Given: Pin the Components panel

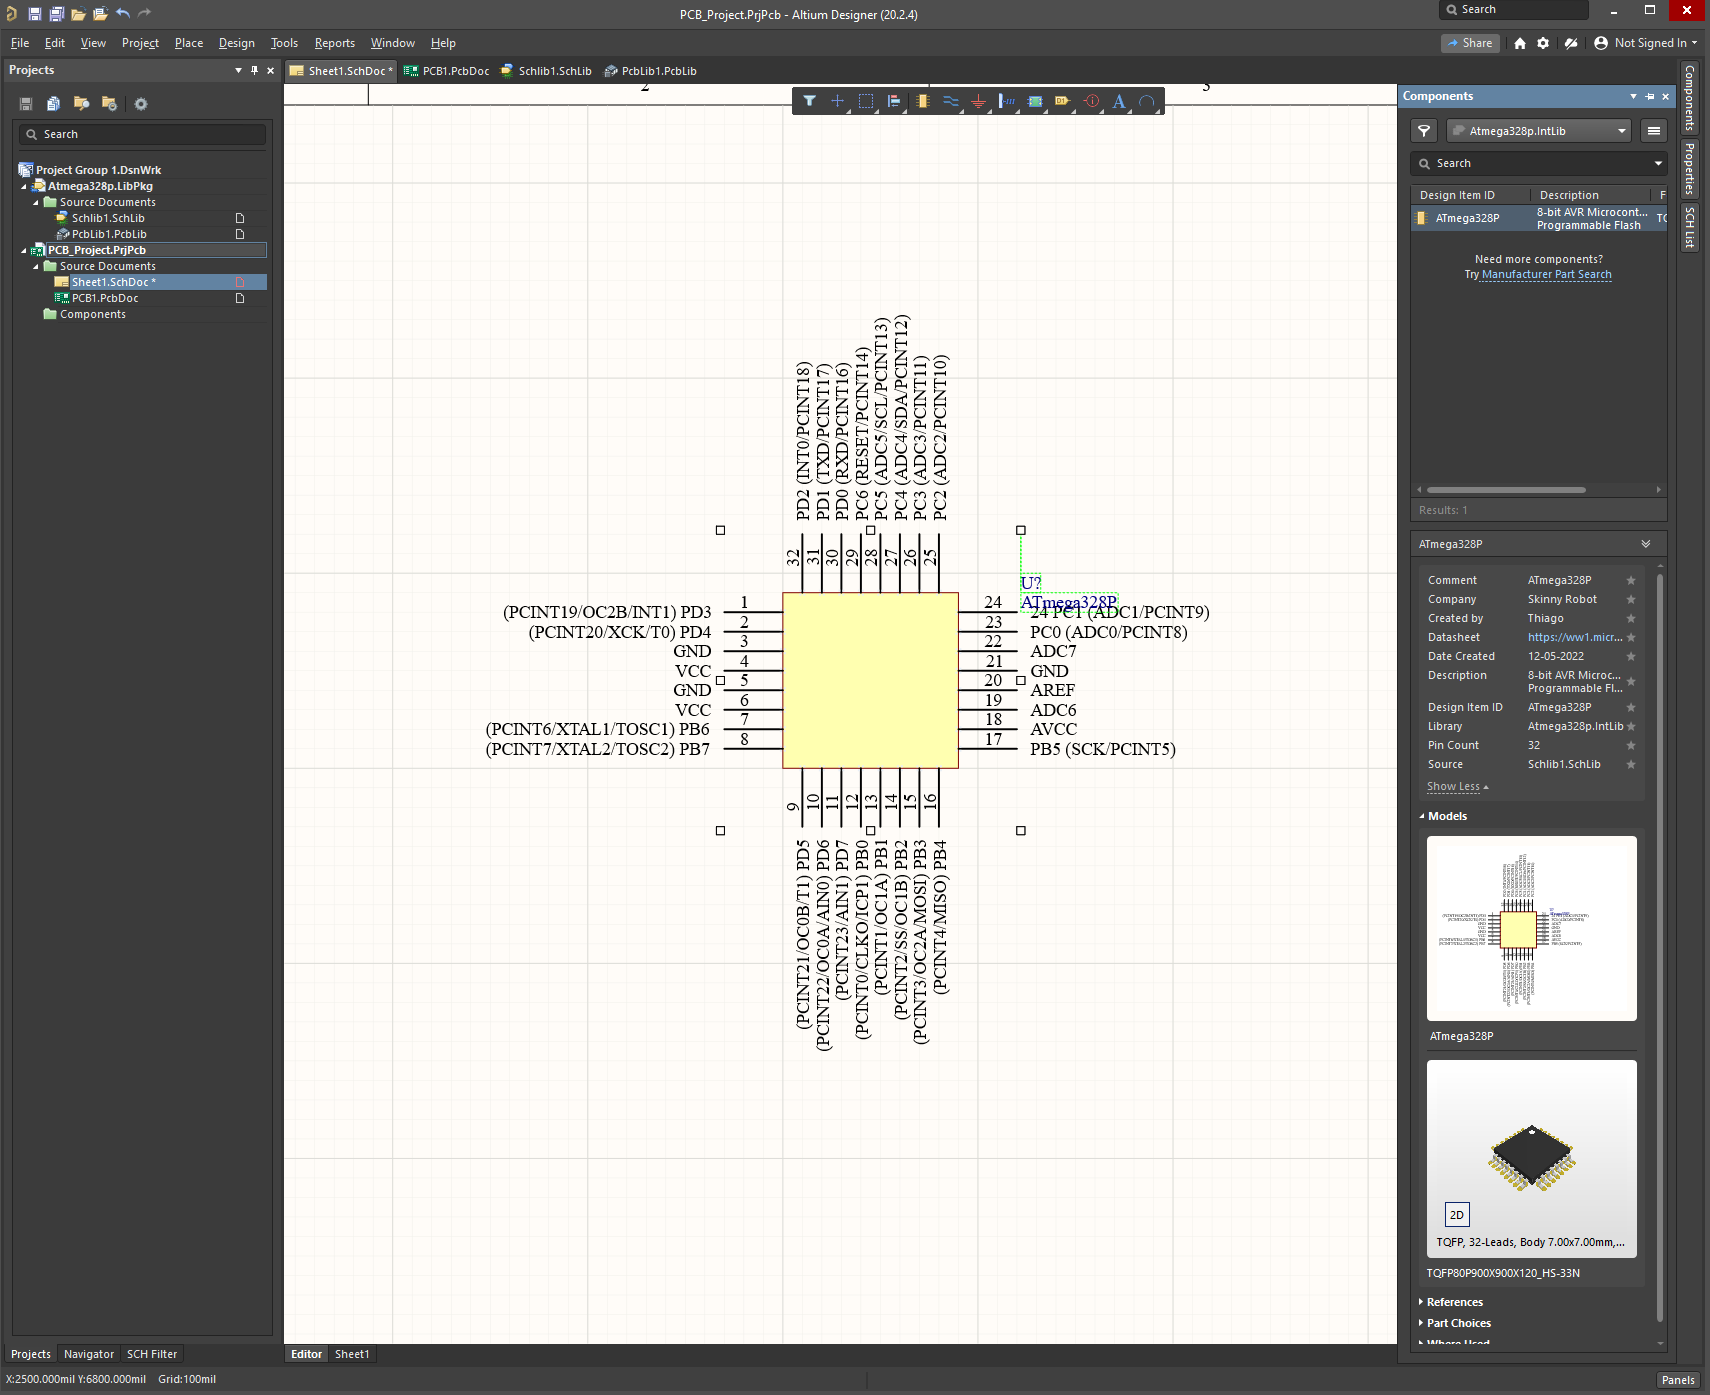Looking at the screenshot, I should [1650, 97].
